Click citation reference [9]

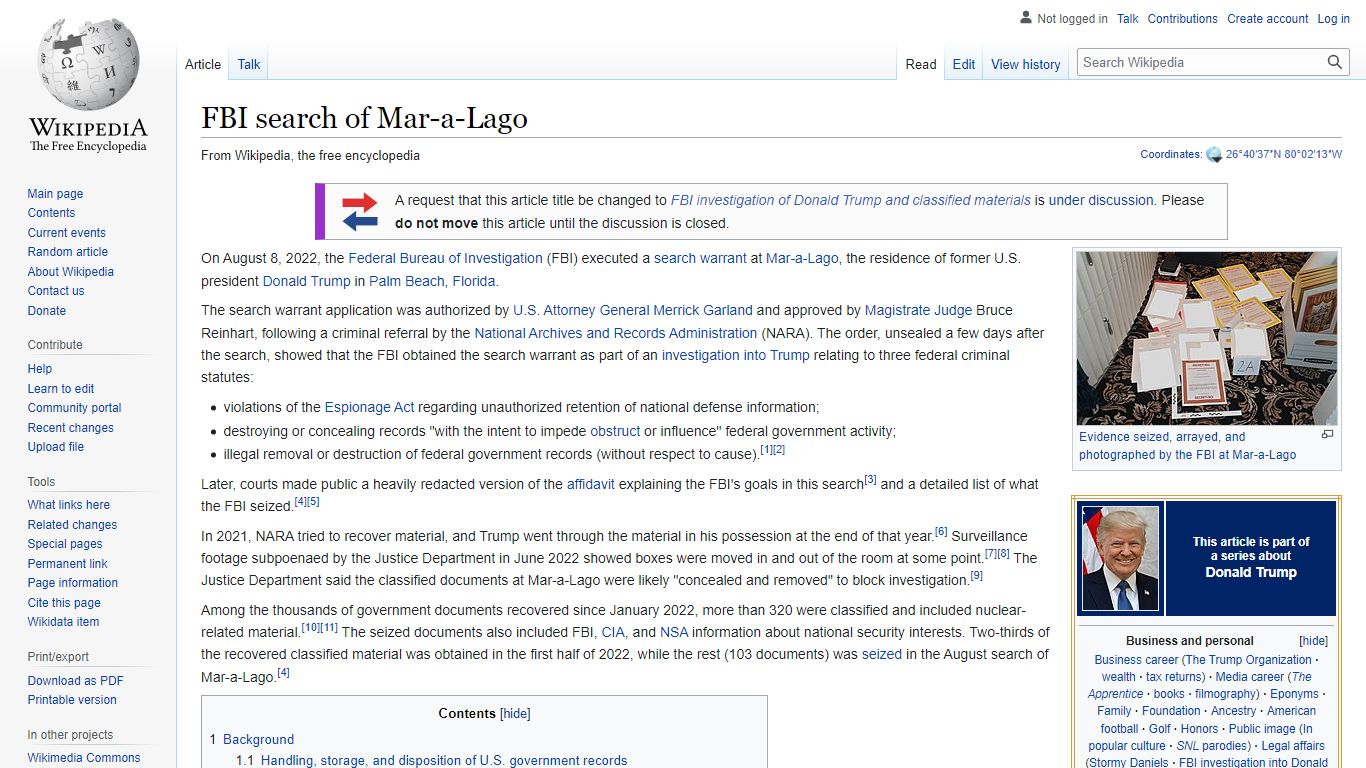click(x=976, y=575)
